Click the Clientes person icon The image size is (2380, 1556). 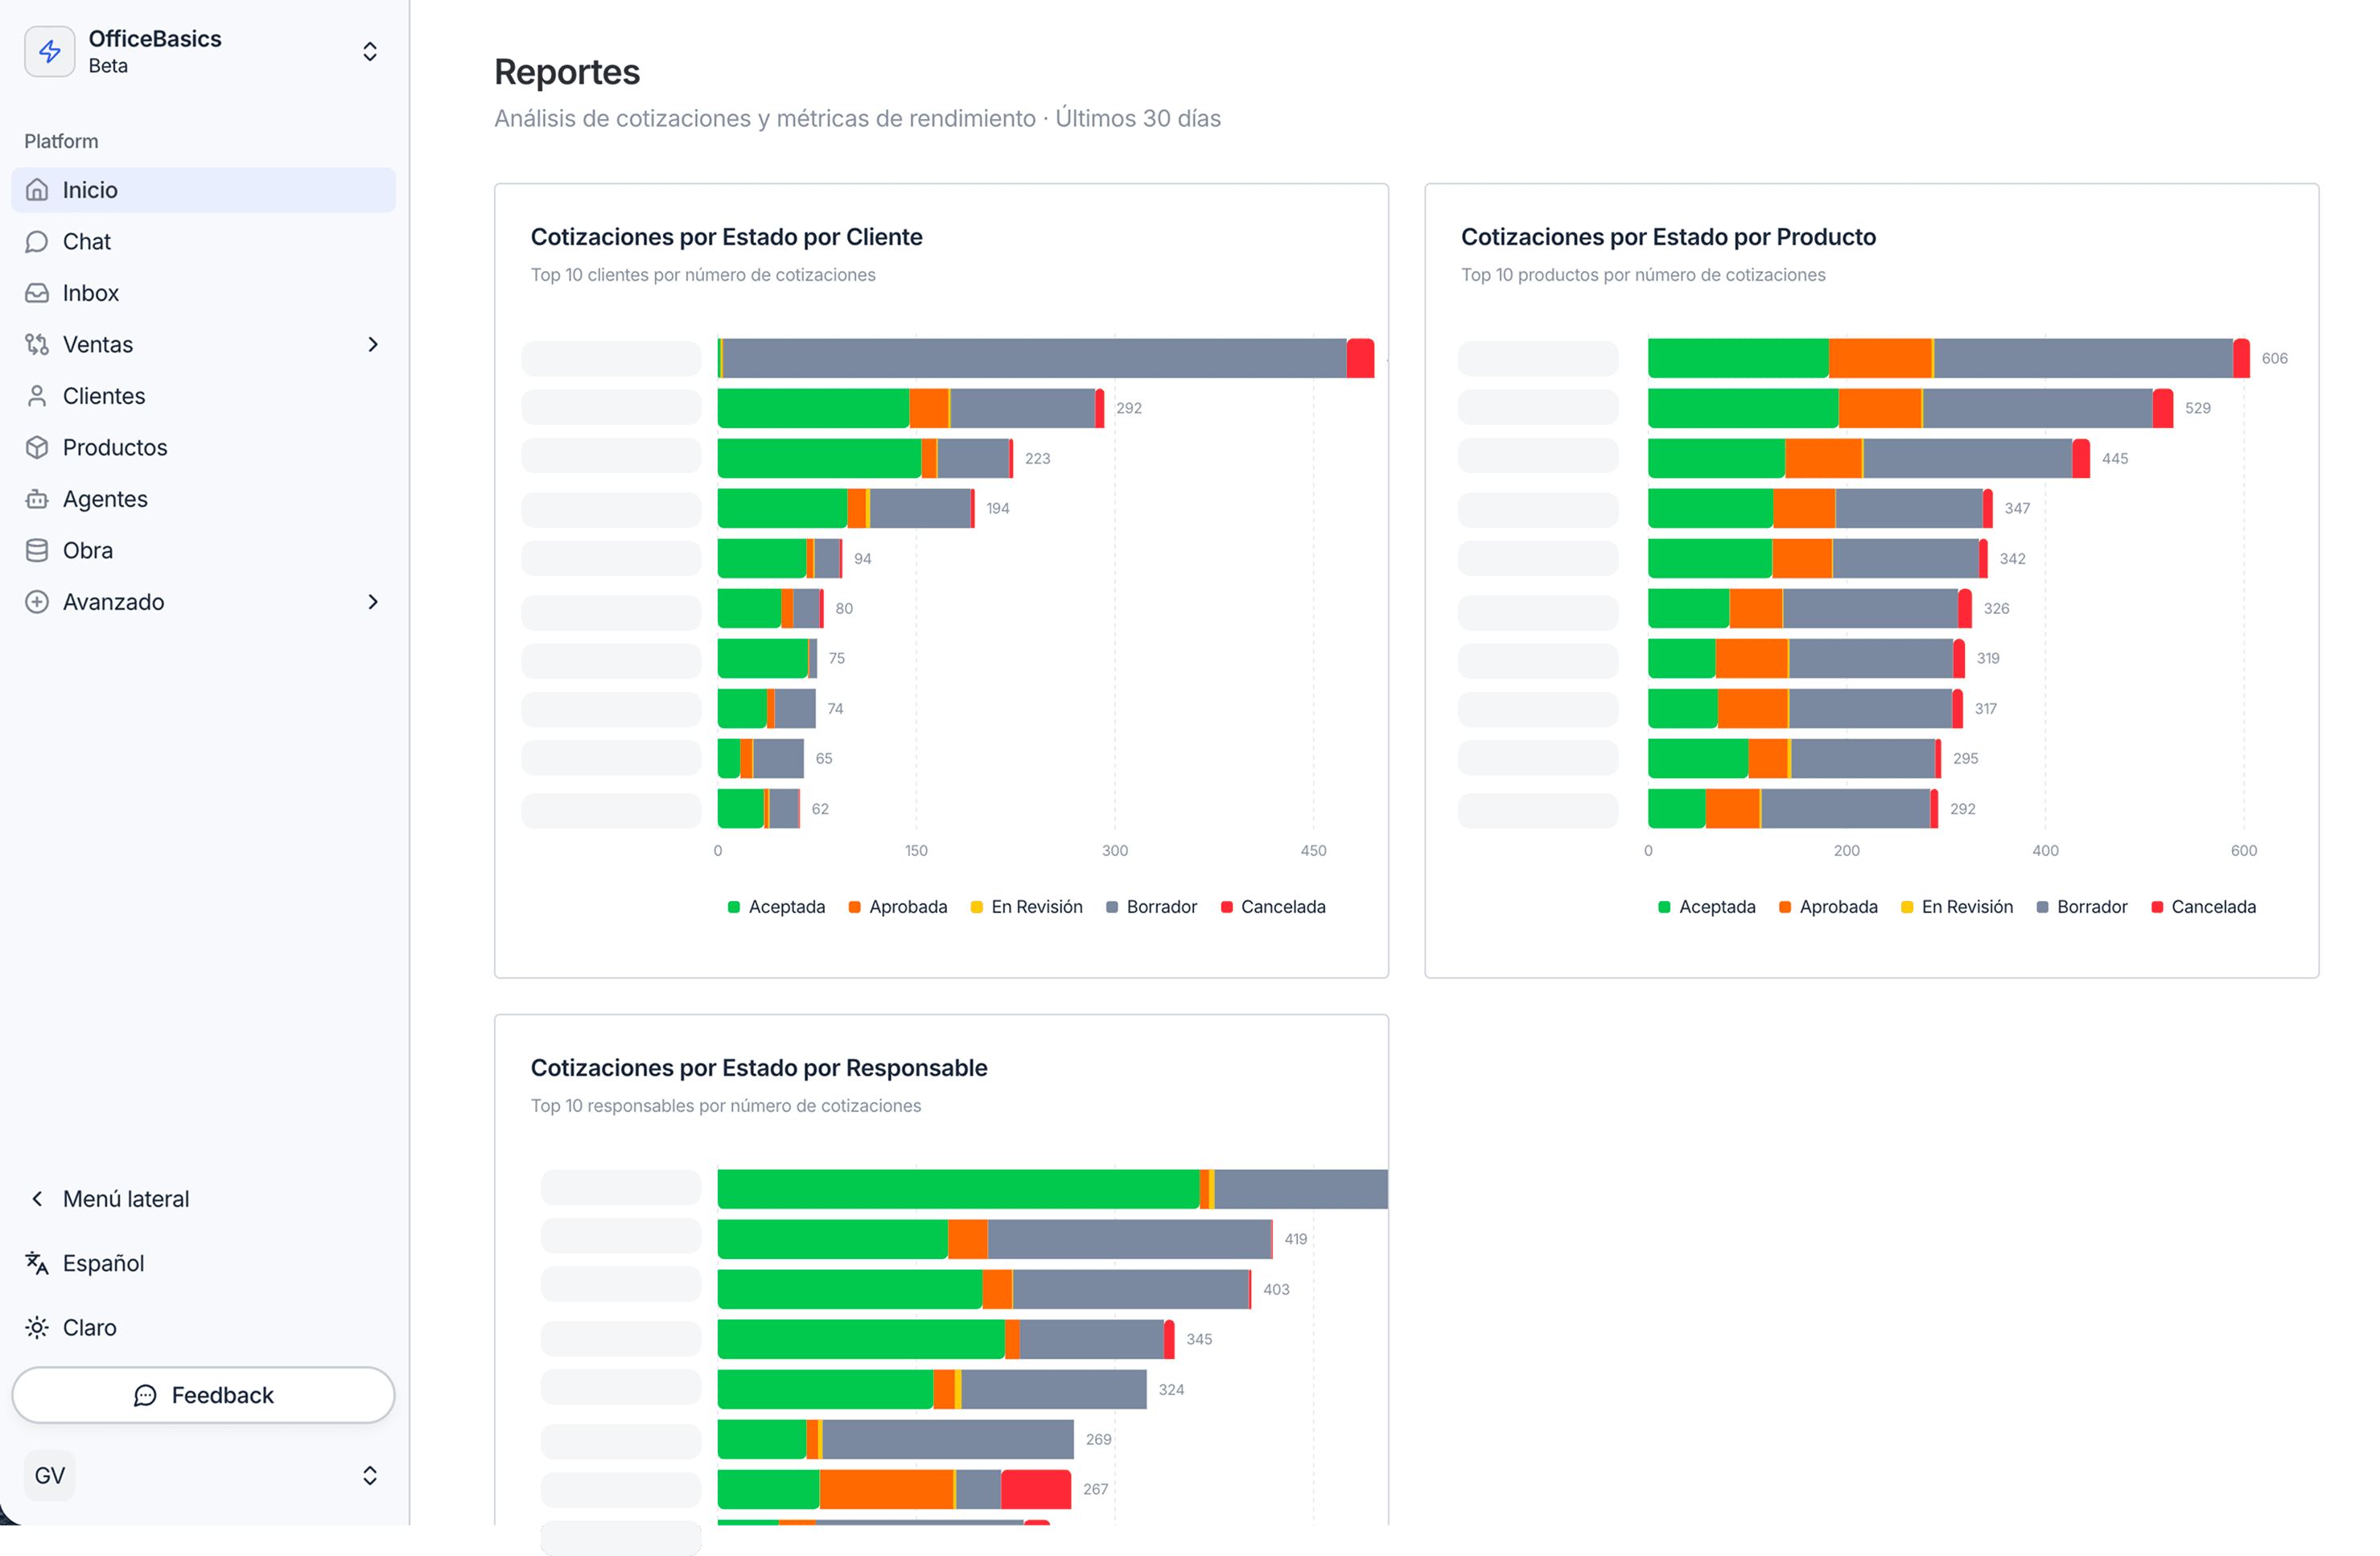pyautogui.click(x=37, y=395)
